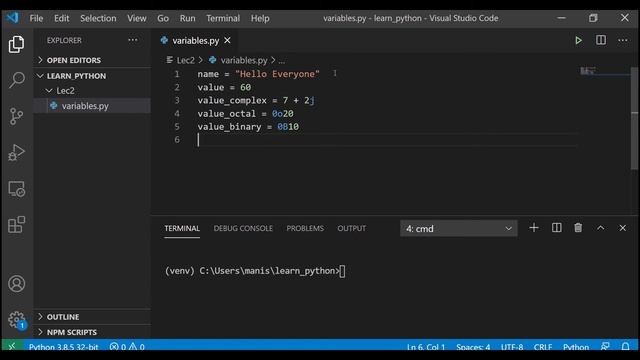Close the terminal panel
This screenshot has height=360, width=640.
622,228
